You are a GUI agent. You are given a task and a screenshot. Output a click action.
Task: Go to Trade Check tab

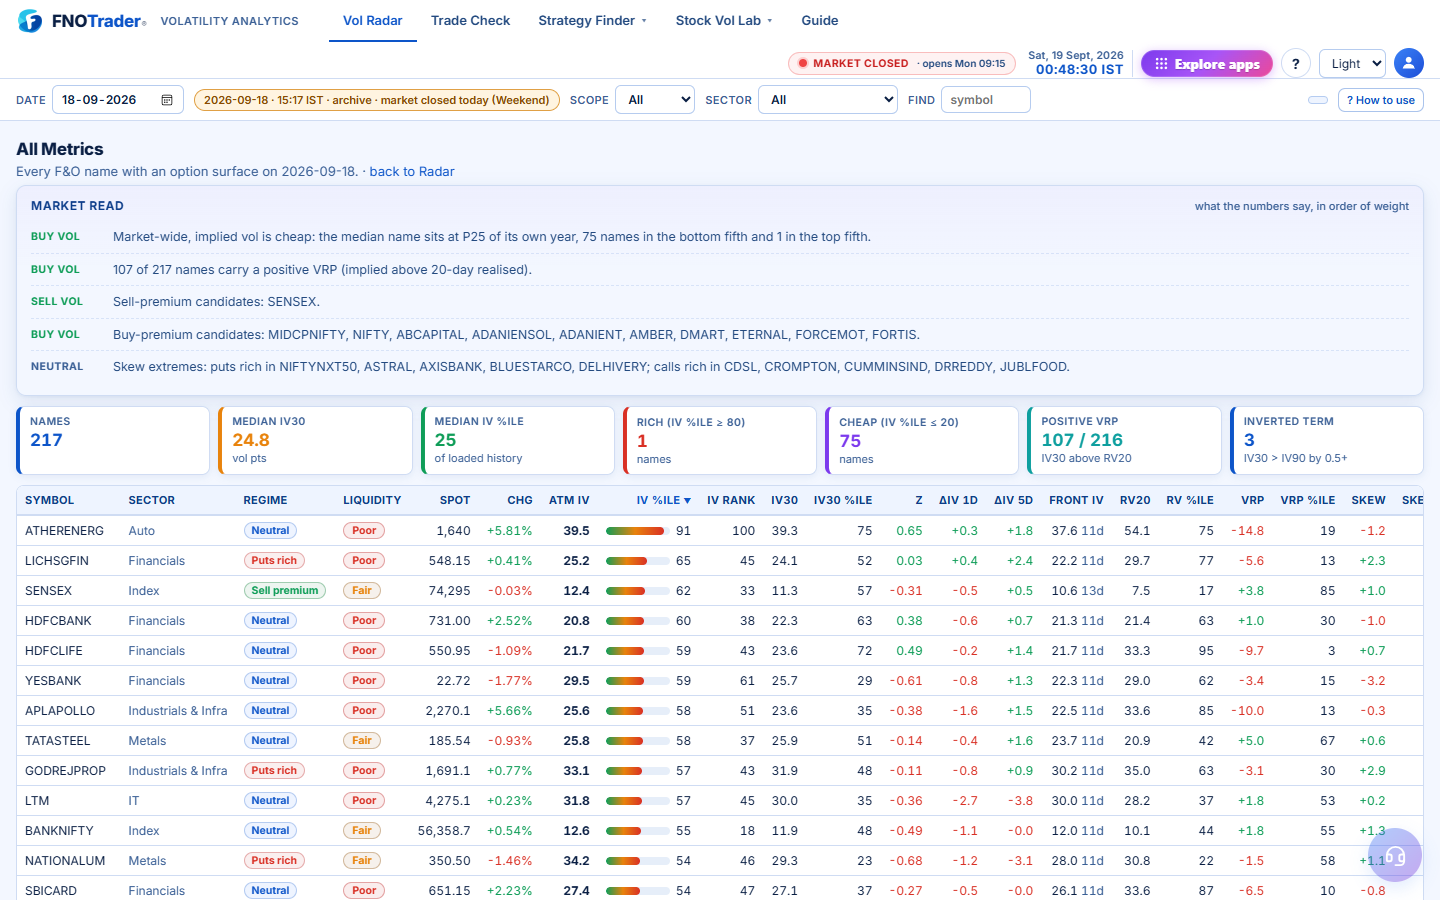click(x=470, y=20)
